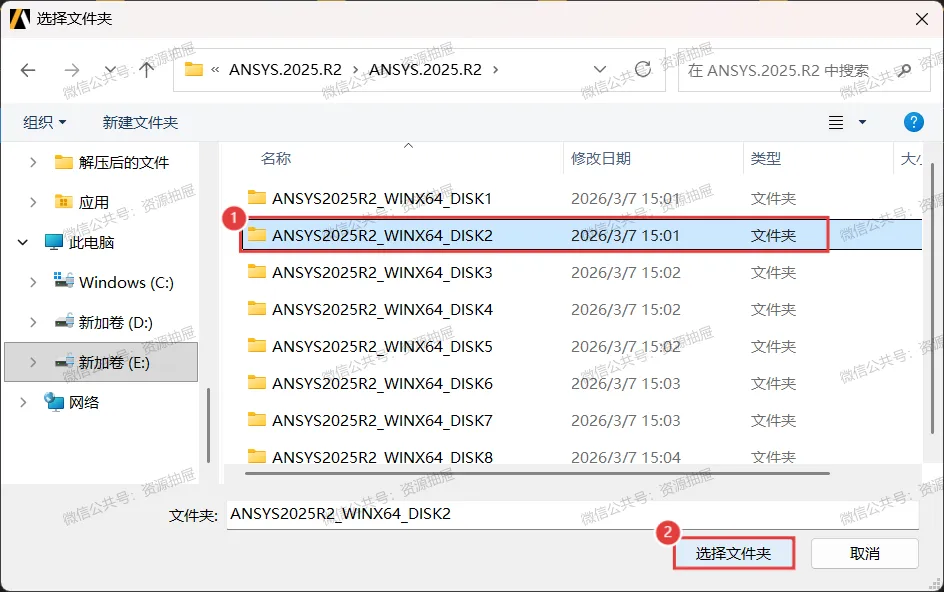Go back with the left arrow
This screenshot has height=592, width=944.
28,70
